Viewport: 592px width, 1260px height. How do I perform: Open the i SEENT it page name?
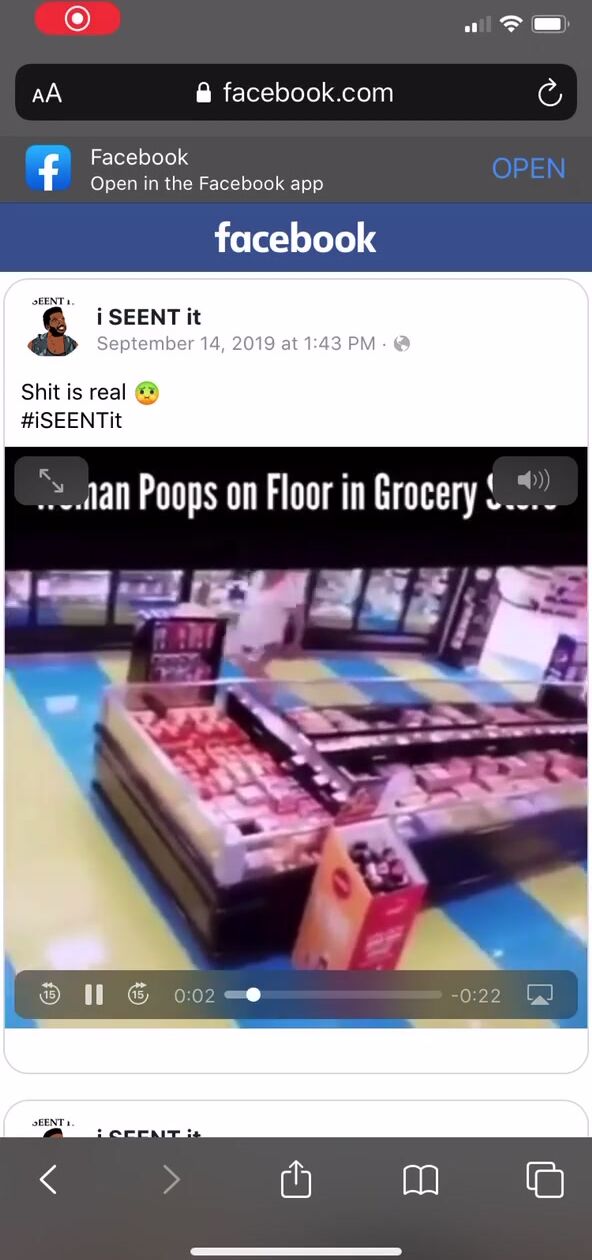coord(148,317)
